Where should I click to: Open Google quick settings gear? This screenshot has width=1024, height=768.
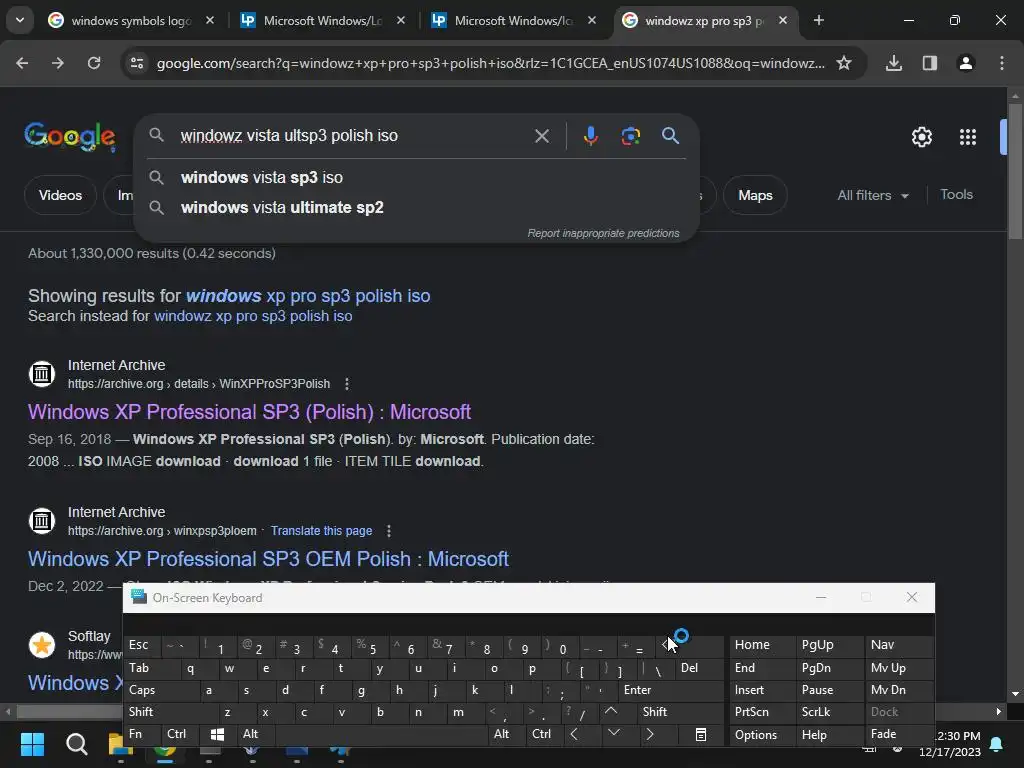click(x=921, y=137)
